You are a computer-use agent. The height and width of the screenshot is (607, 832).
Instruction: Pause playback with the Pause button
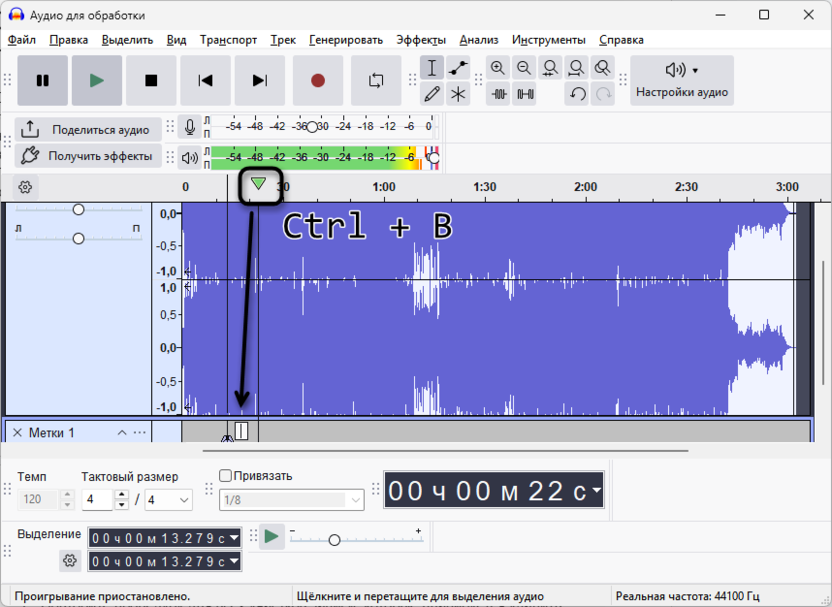pyautogui.click(x=42, y=81)
